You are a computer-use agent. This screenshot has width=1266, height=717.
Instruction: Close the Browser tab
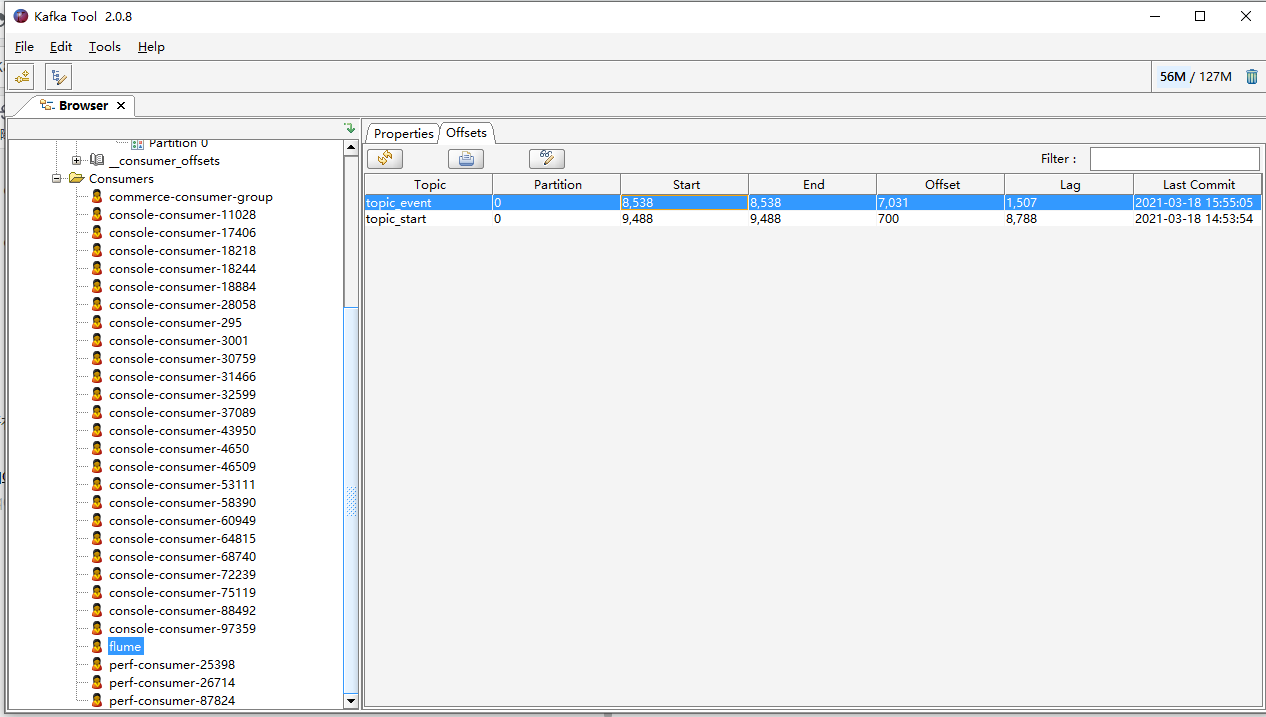tap(121, 105)
